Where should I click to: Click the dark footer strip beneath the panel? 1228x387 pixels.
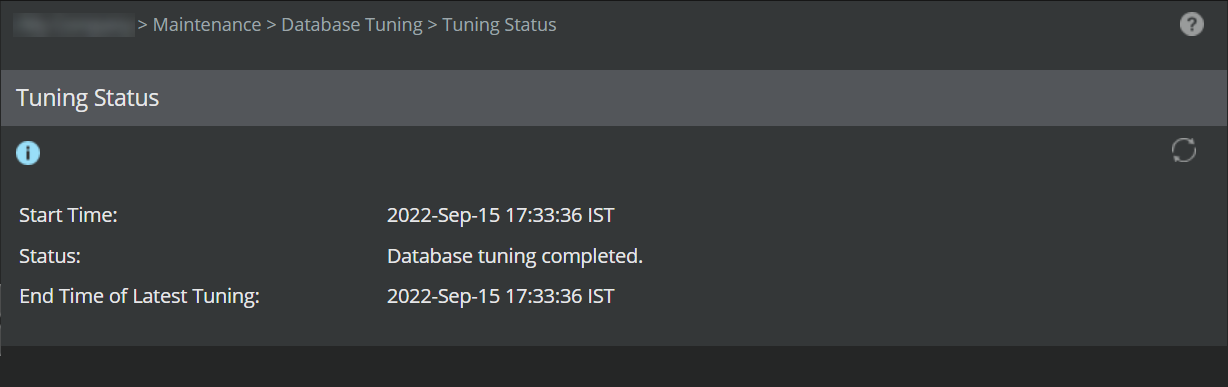point(614,367)
